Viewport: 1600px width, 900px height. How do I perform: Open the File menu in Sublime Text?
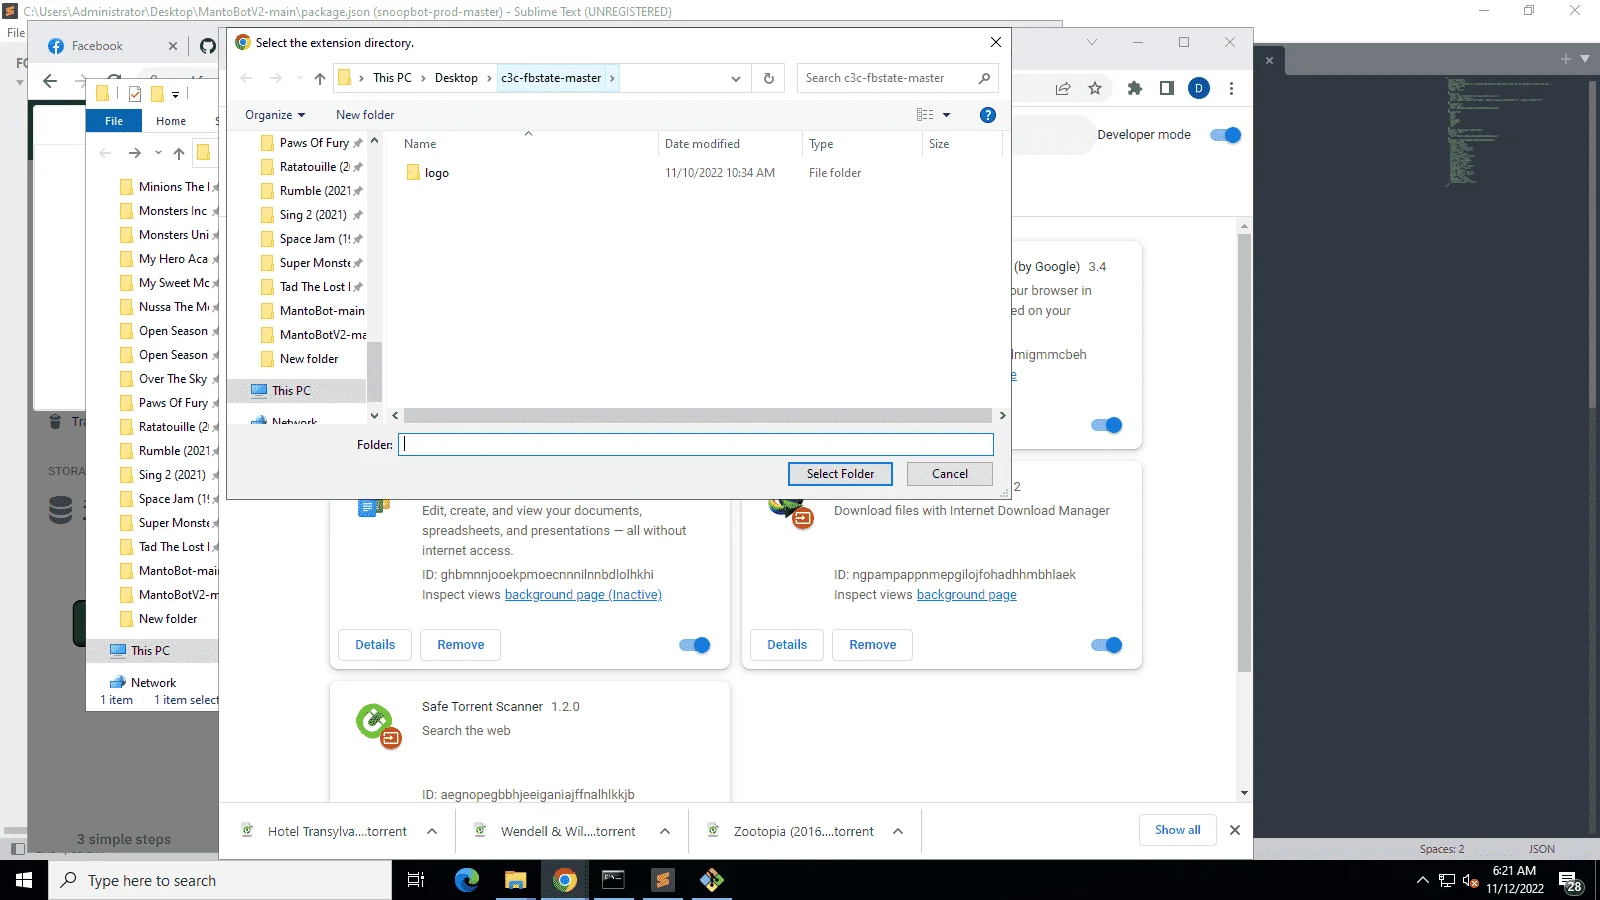point(16,33)
